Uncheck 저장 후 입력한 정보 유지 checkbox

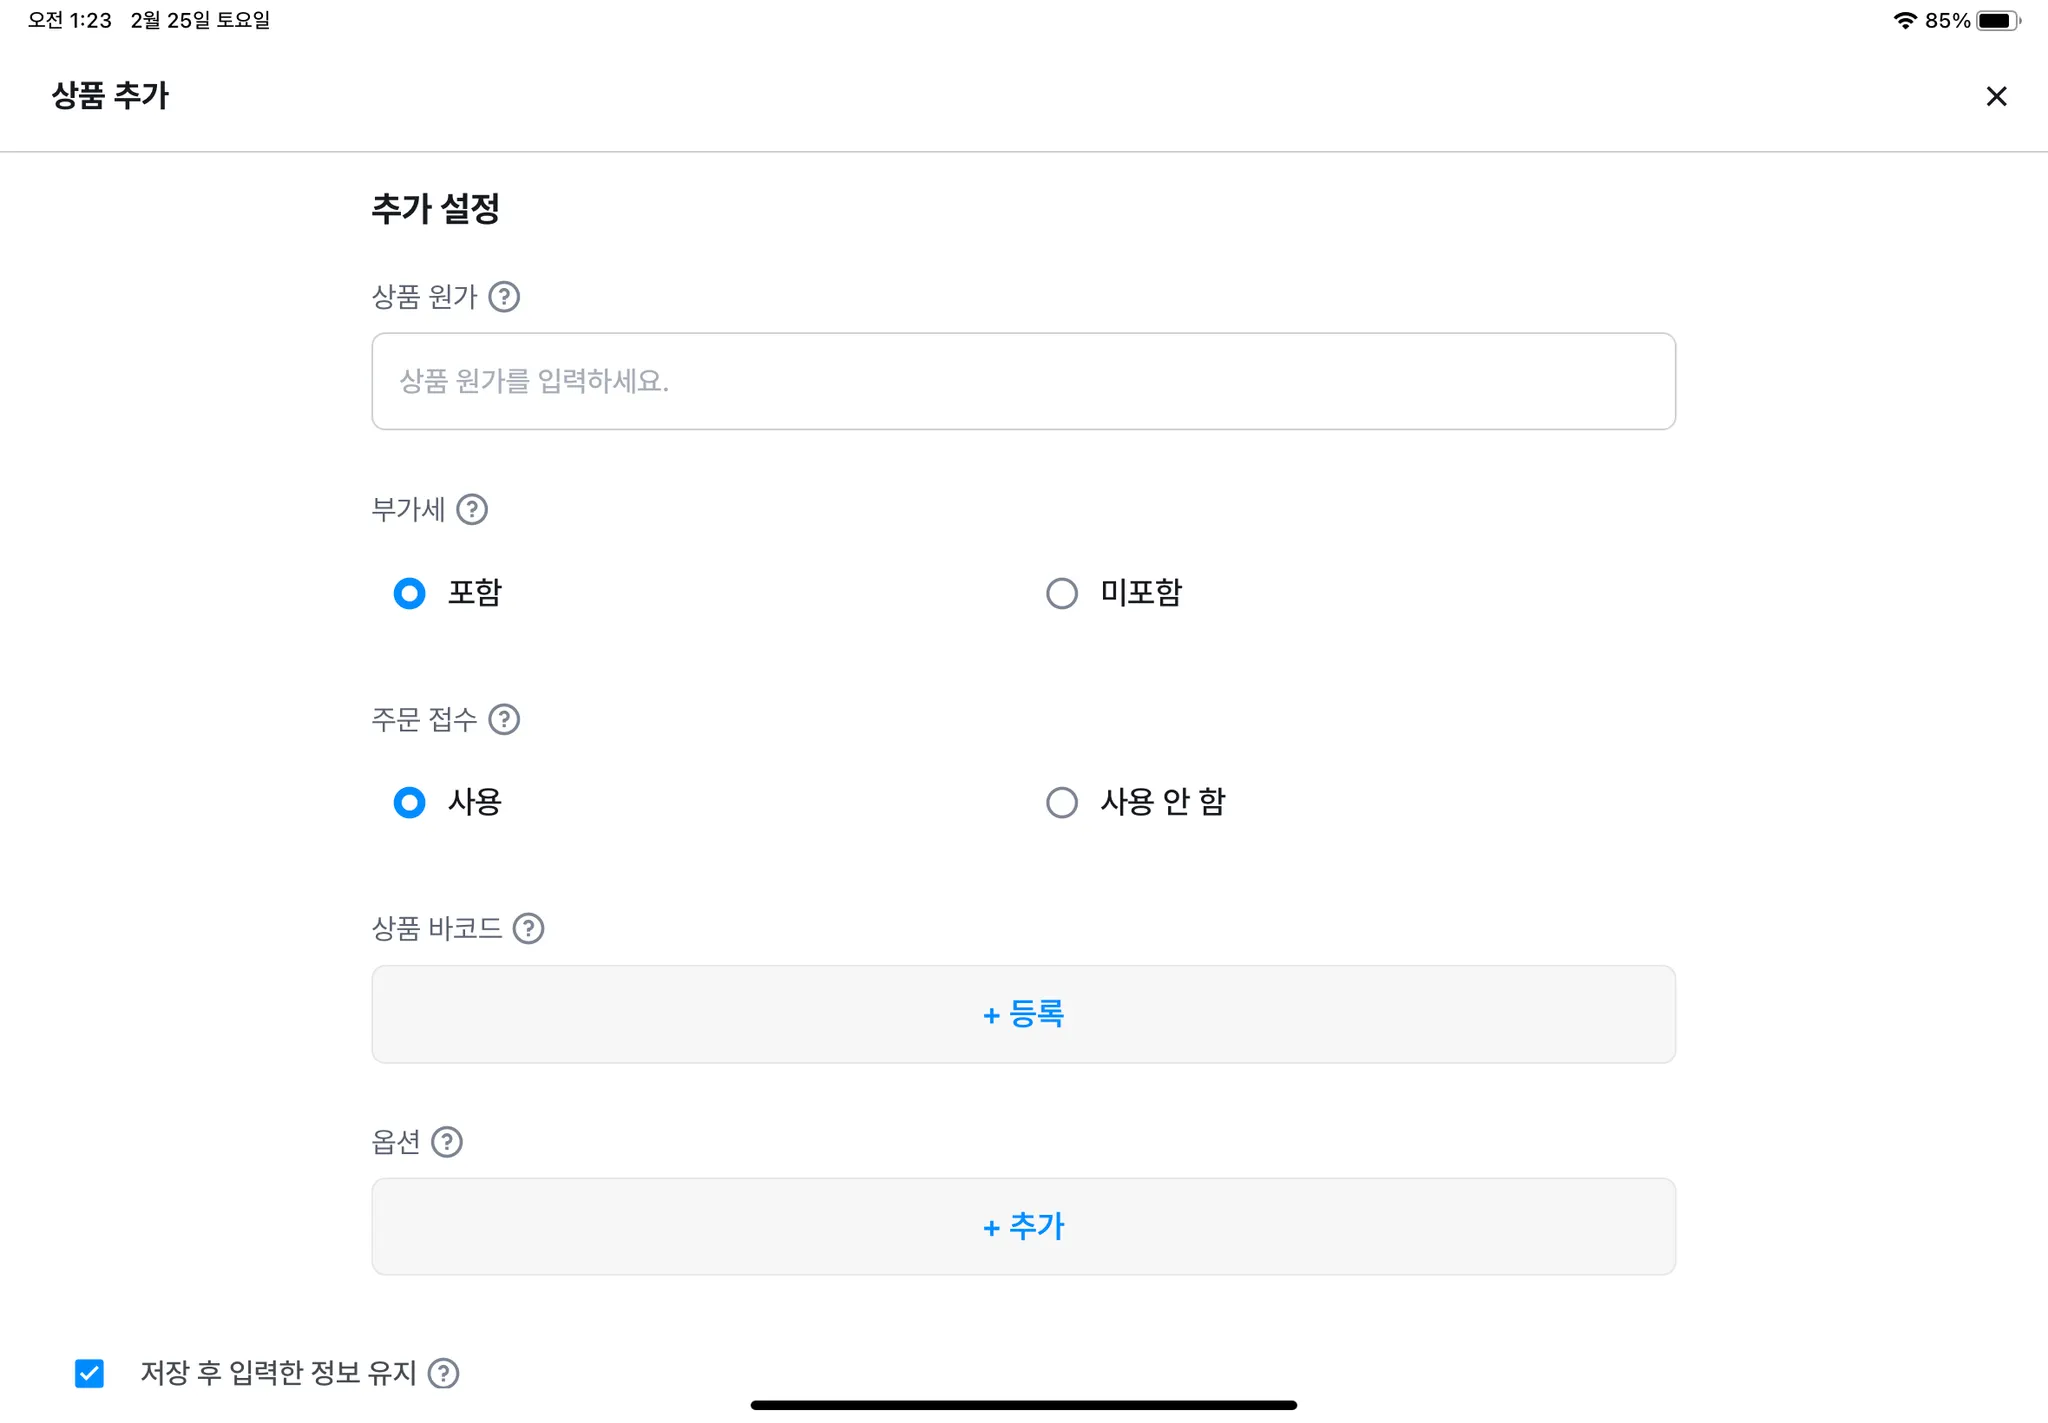point(90,1374)
